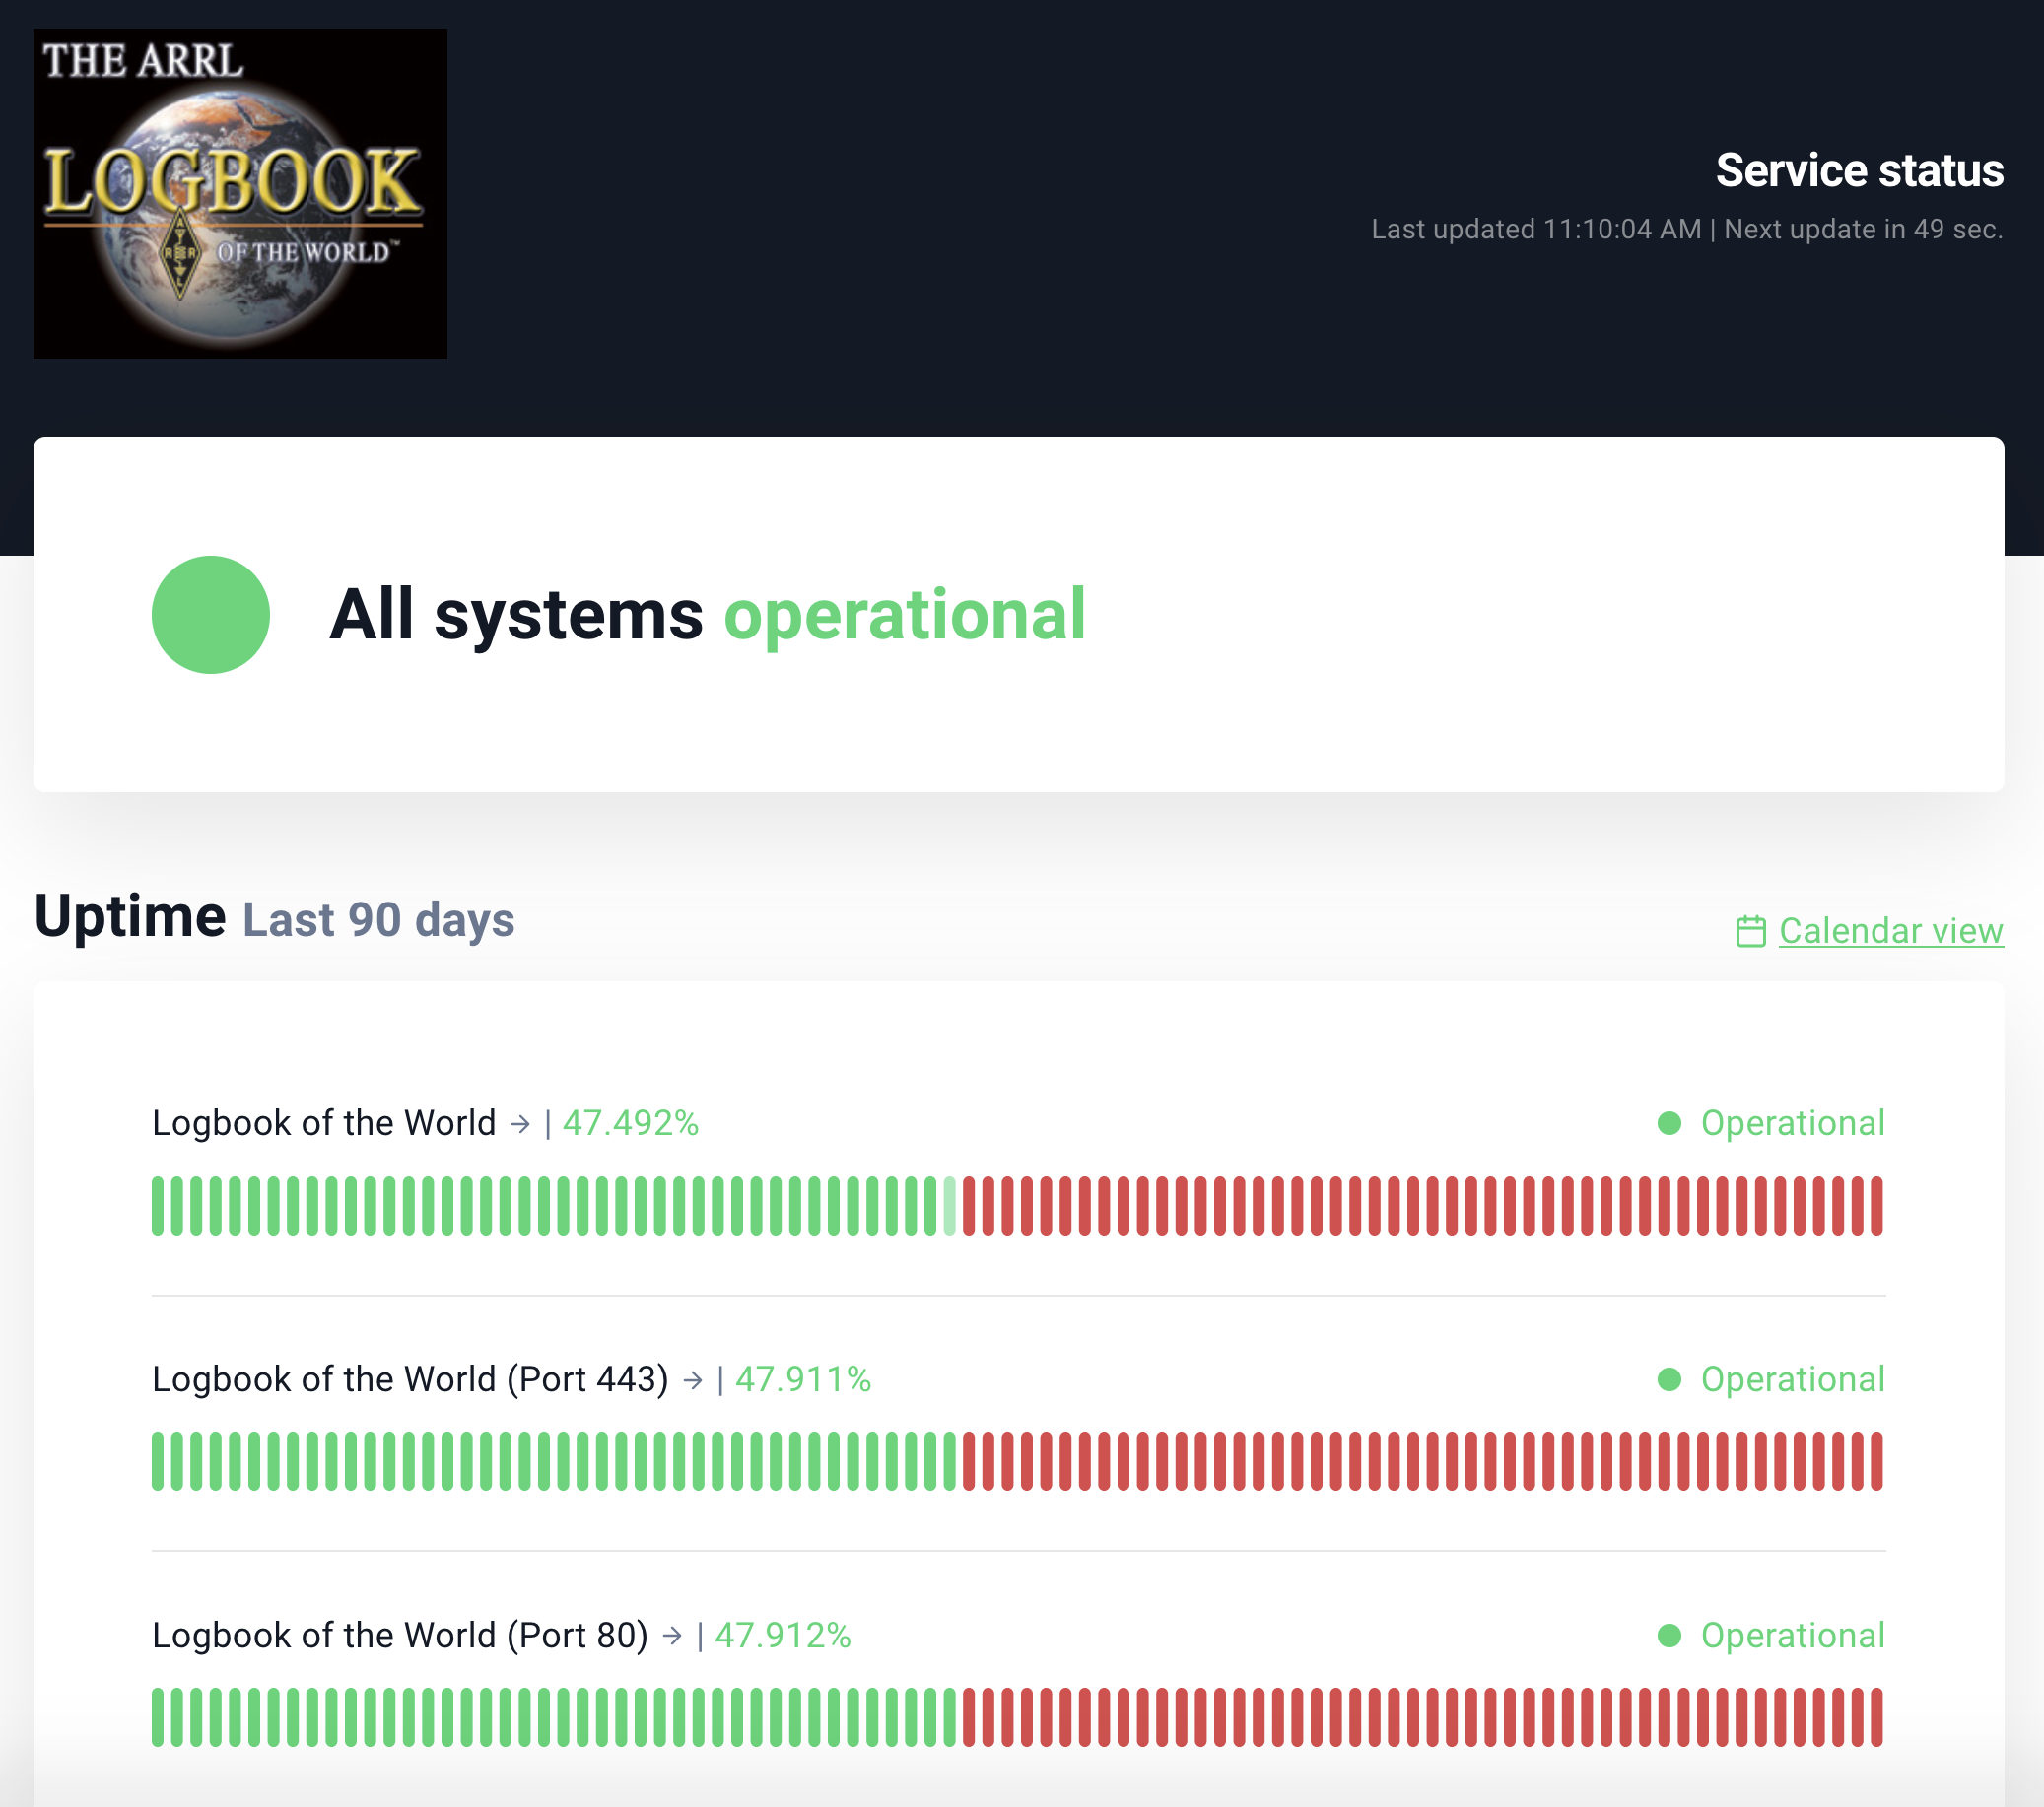Screen dimensions: 2044x1807
Task: Click the Uptime Last 90 days heading
Action: (274, 917)
